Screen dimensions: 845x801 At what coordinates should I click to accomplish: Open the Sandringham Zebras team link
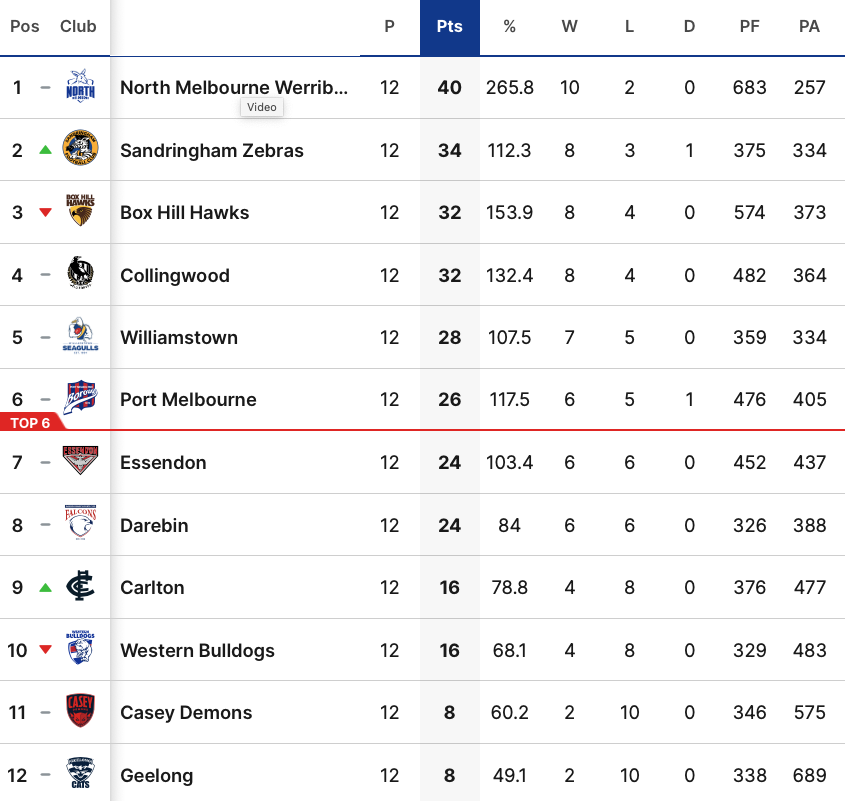[212, 150]
